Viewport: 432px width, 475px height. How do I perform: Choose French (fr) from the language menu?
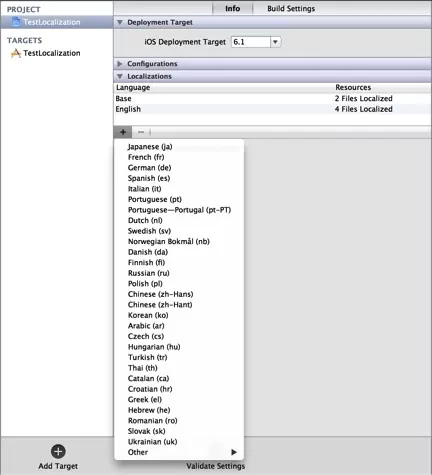pos(179,157)
